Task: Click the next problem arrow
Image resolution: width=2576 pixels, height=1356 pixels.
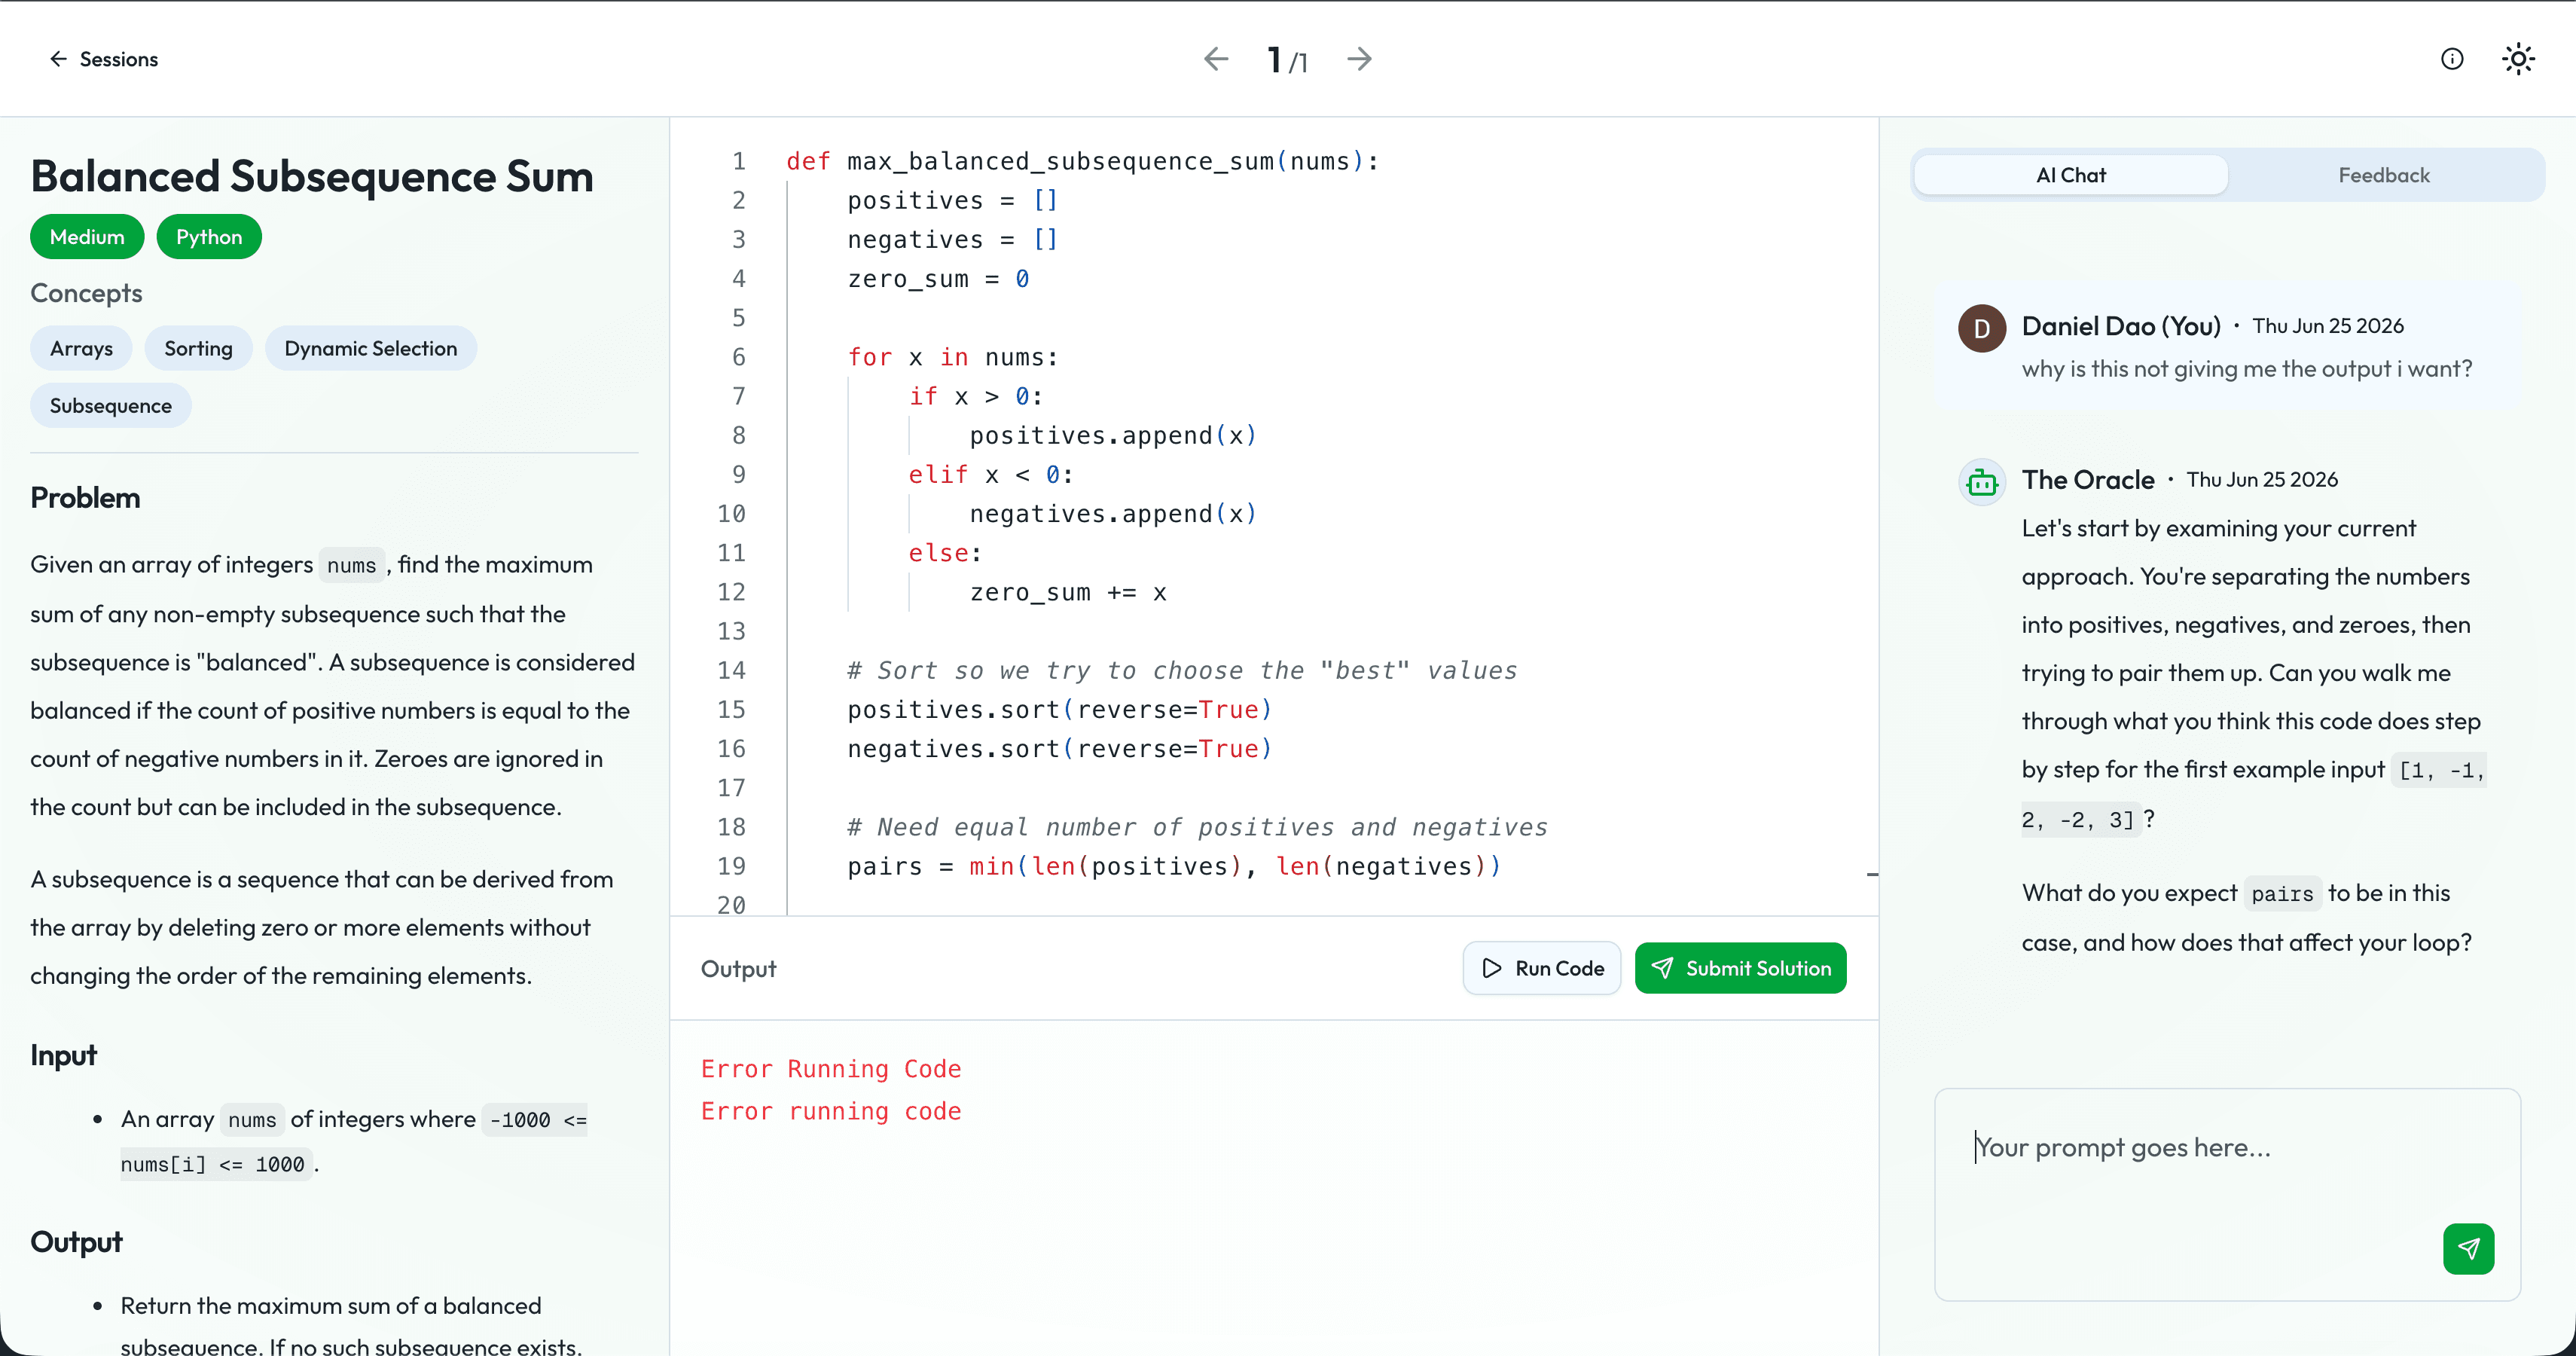Action: [x=1359, y=59]
